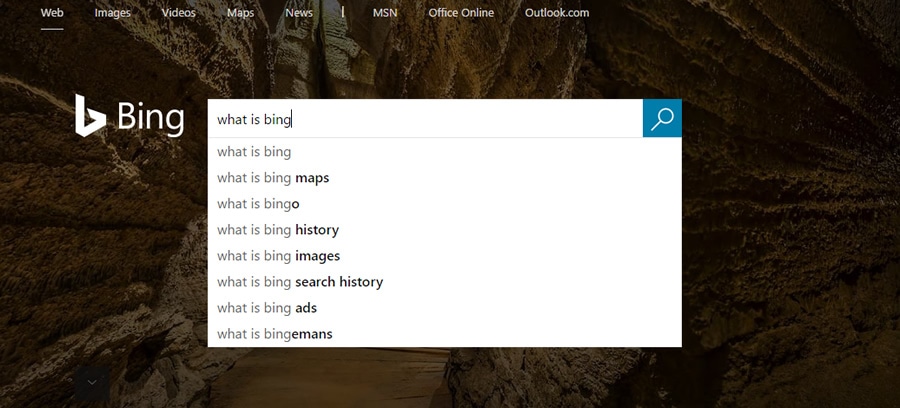
Task: Select the 'what is bing ads' suggestion
Action: click(267, 308)
